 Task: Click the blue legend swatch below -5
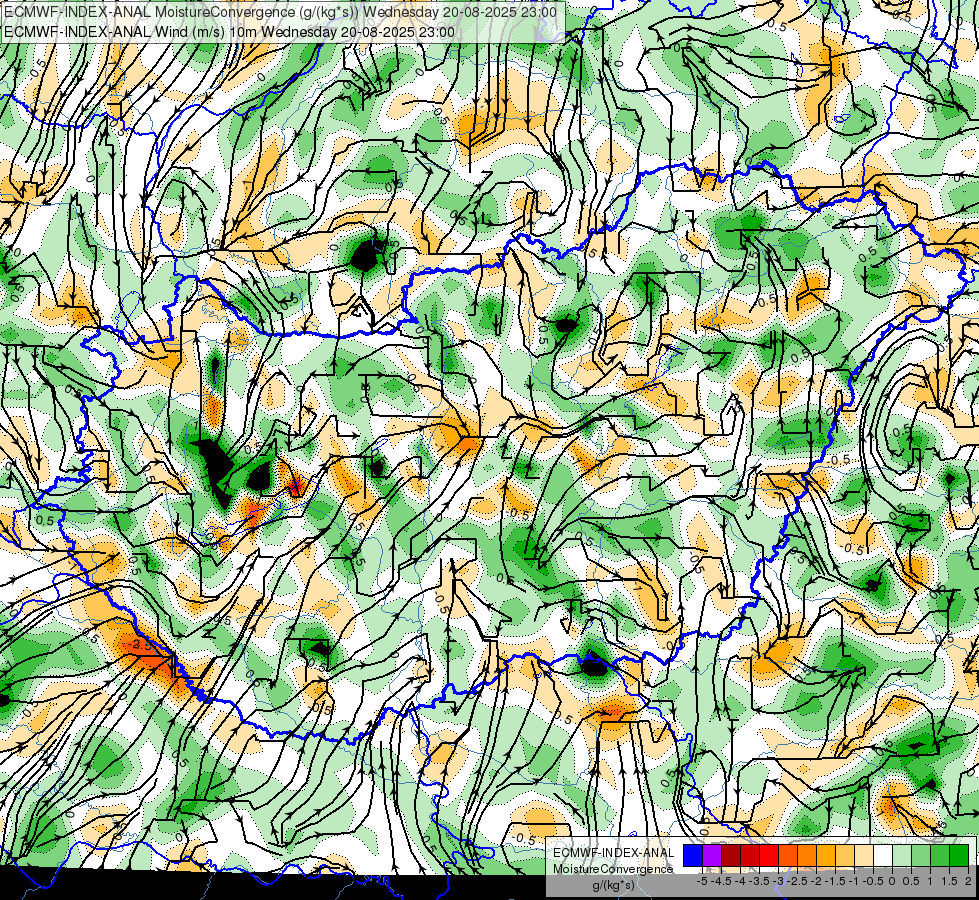click(693, 856)
